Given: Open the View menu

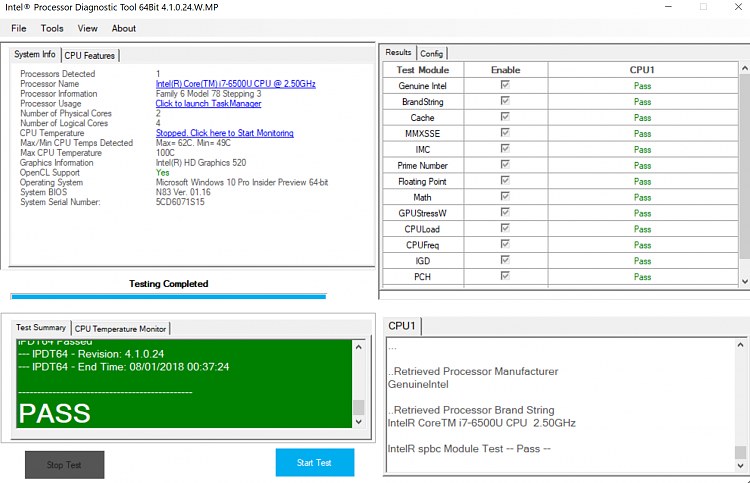Looking at the screenshot, I should click(88, 28).
